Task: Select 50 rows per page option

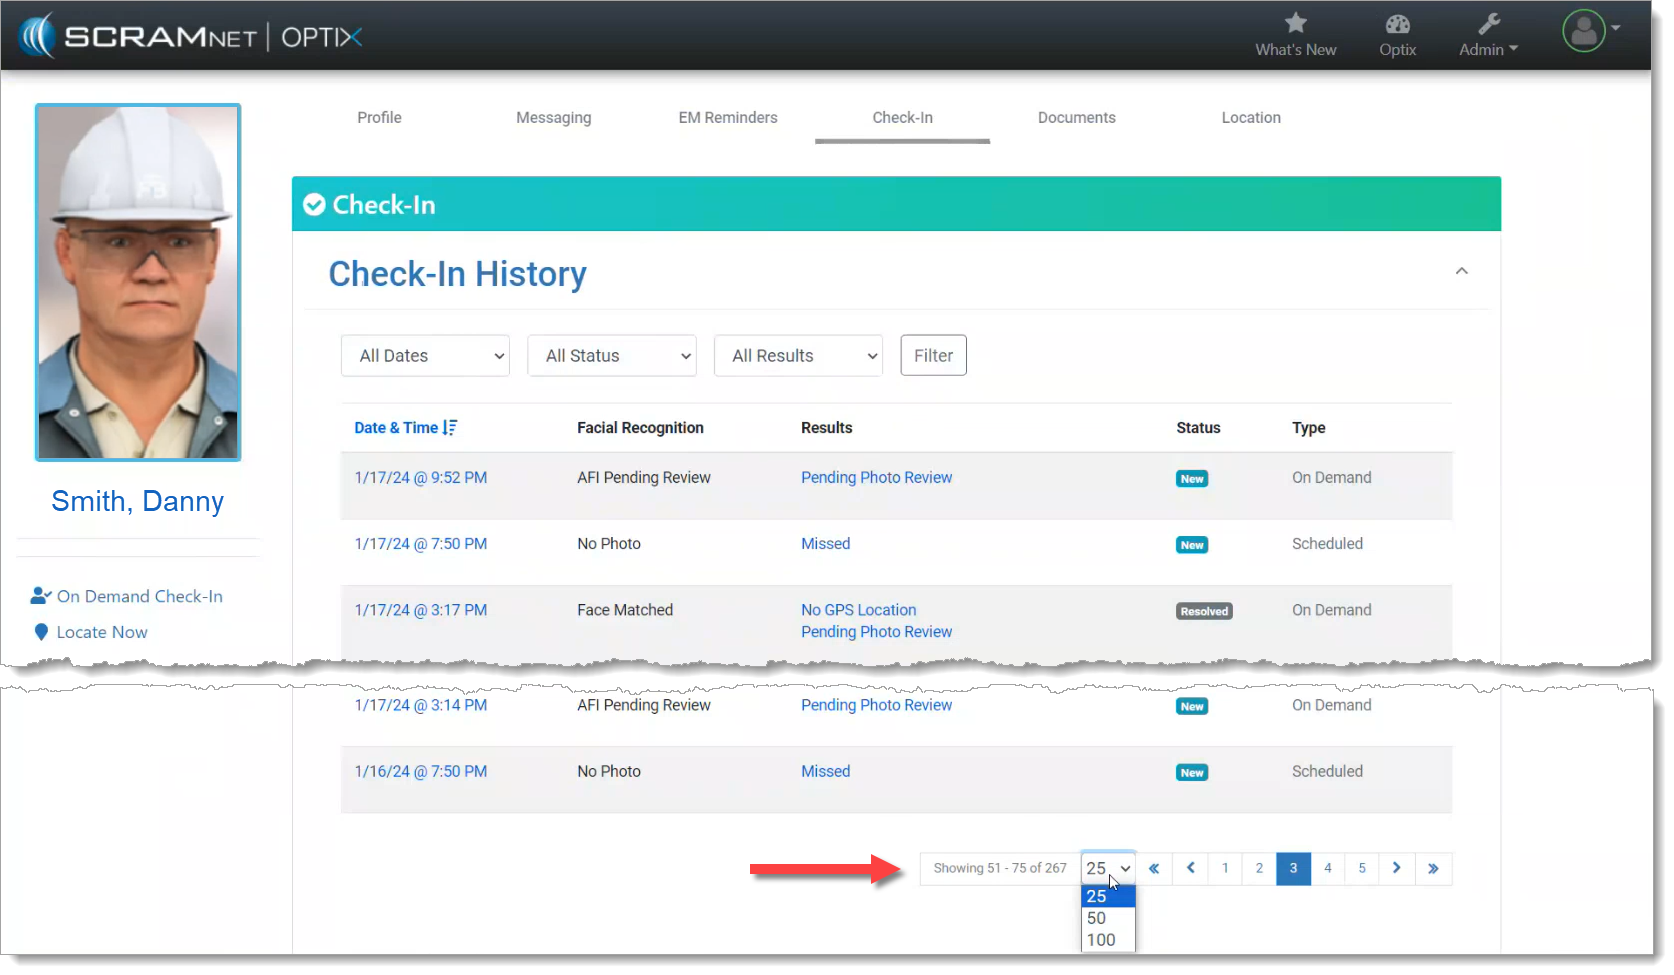Action: tap(1097, 918)
